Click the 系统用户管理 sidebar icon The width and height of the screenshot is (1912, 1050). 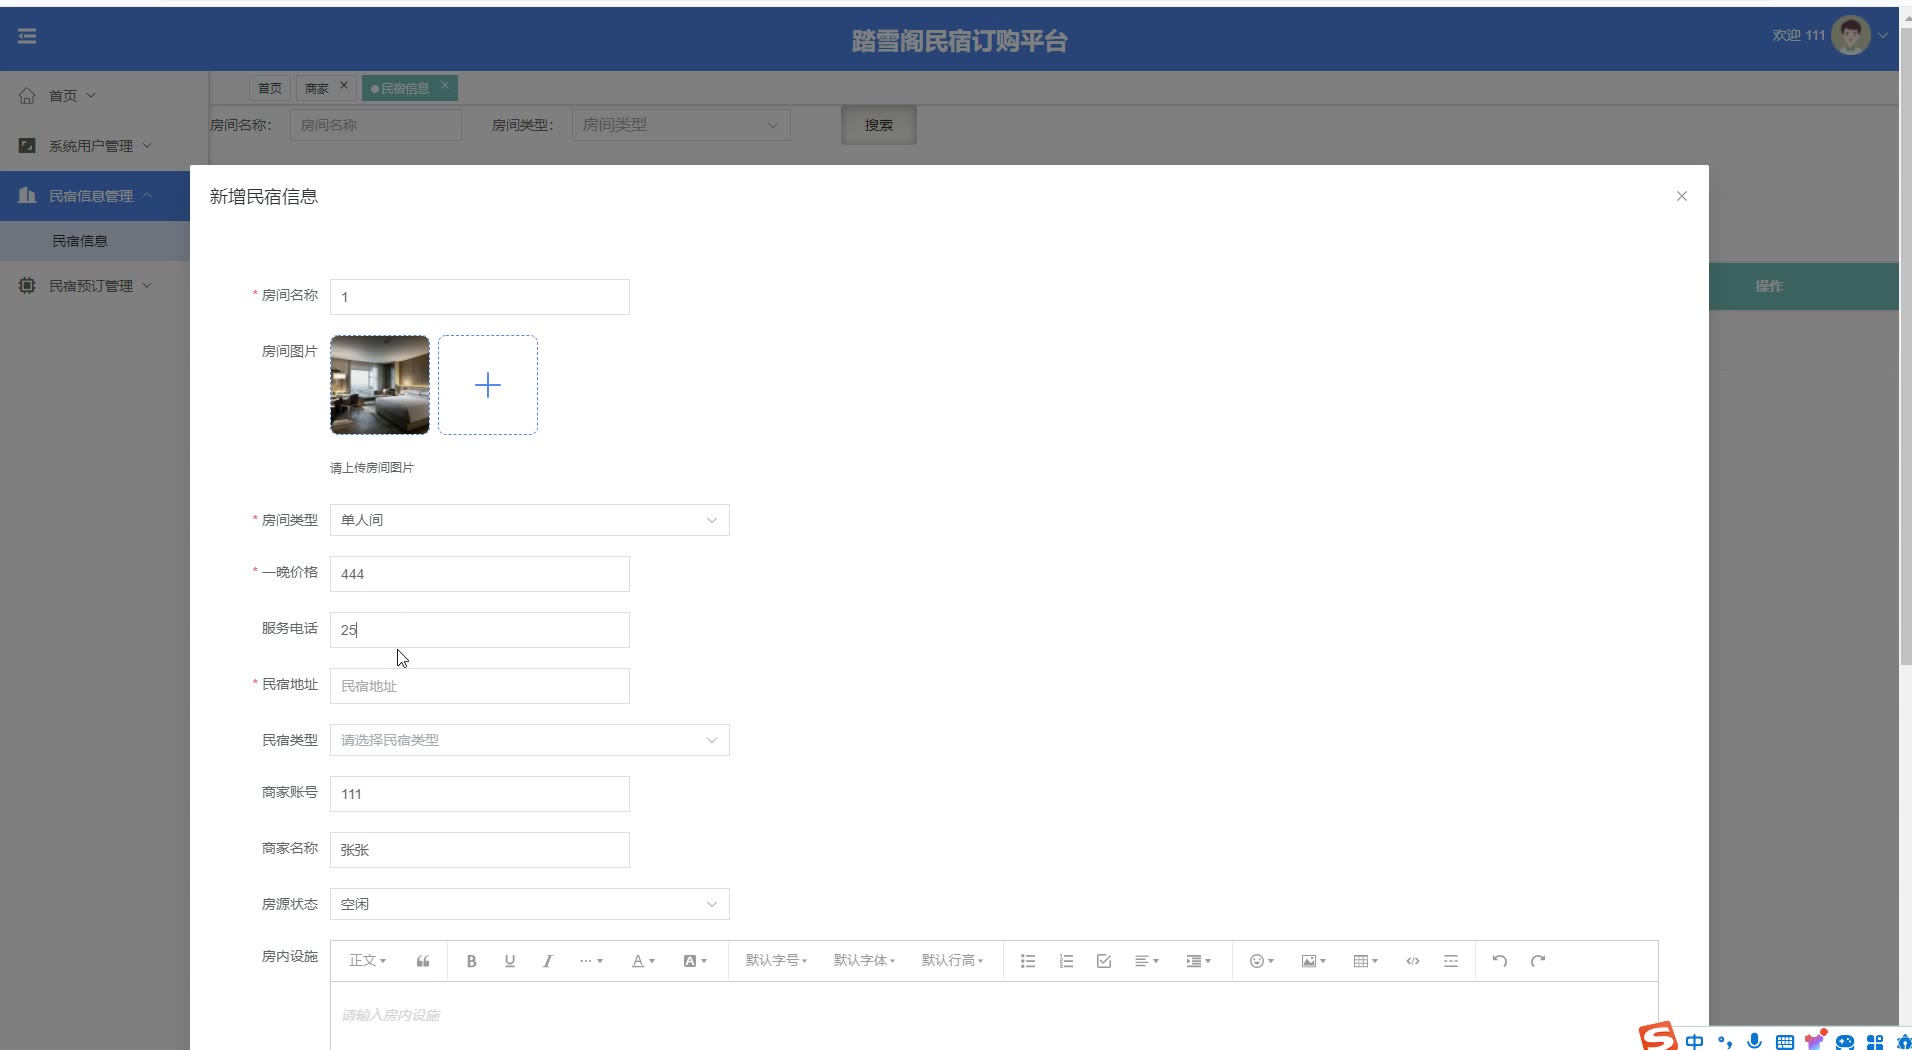coord(27,146)
